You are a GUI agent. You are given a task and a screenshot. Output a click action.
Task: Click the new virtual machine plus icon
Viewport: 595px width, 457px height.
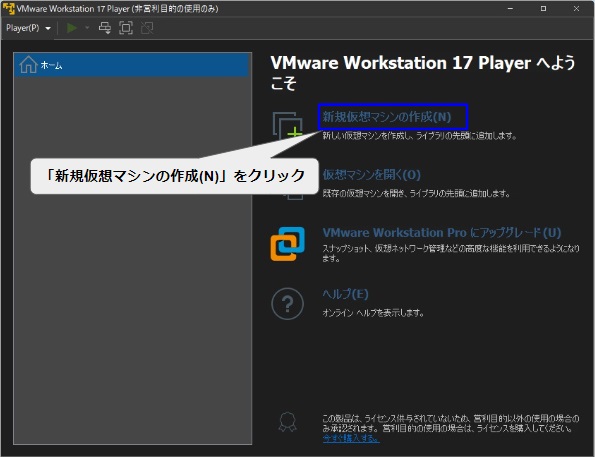pyautogui.click(x=287, y=126)
